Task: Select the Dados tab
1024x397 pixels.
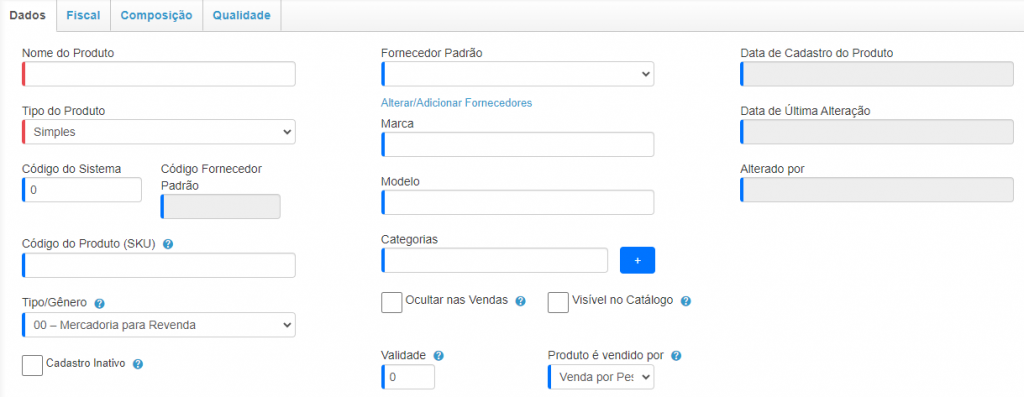Action: tap(27, 15)
